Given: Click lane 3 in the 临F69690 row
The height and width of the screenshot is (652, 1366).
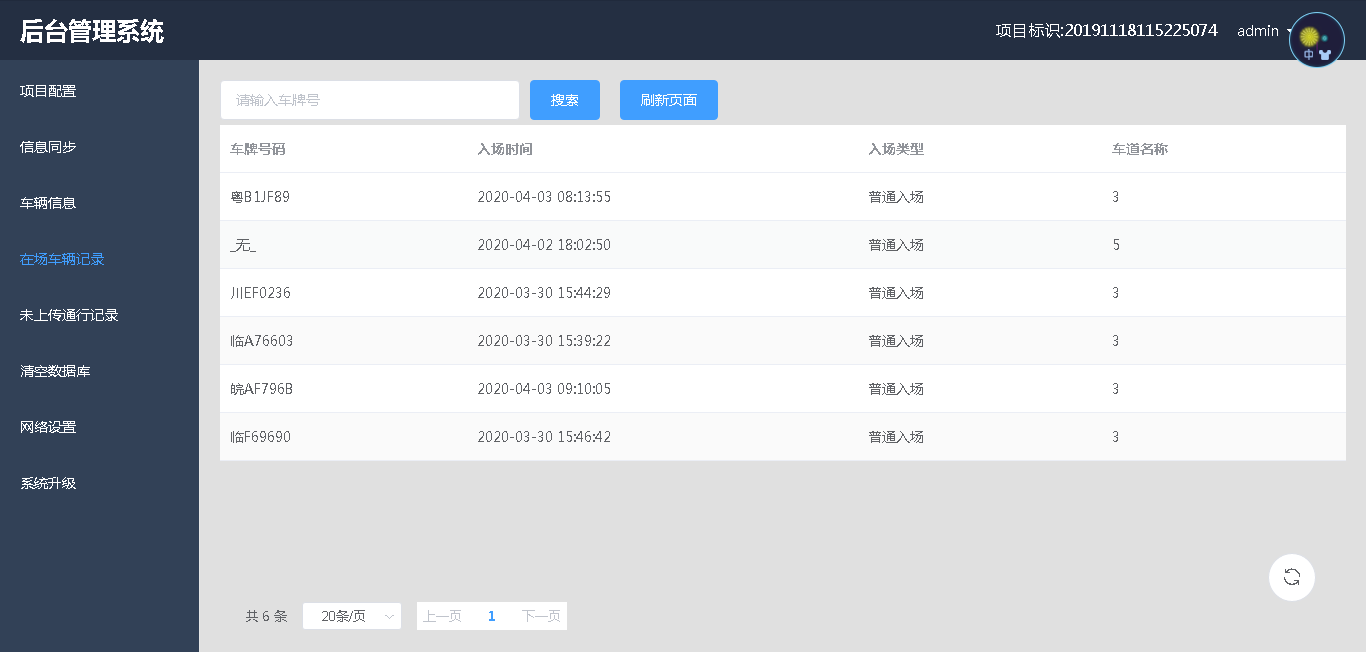Looking at the screenshot, I should (1116, 437).
